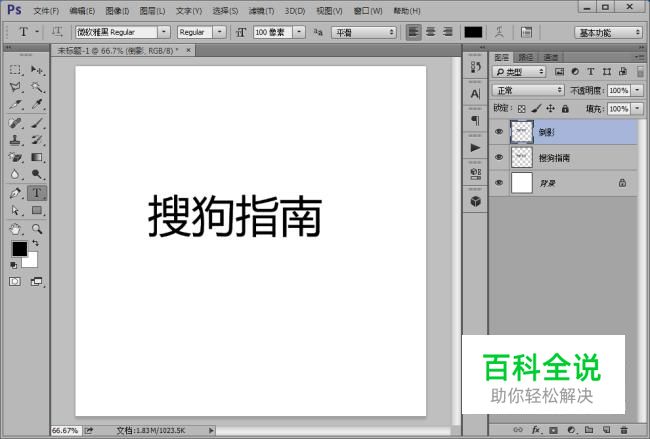
Task: Select the Eyedropper tool
Action: (x=37, y=104)
